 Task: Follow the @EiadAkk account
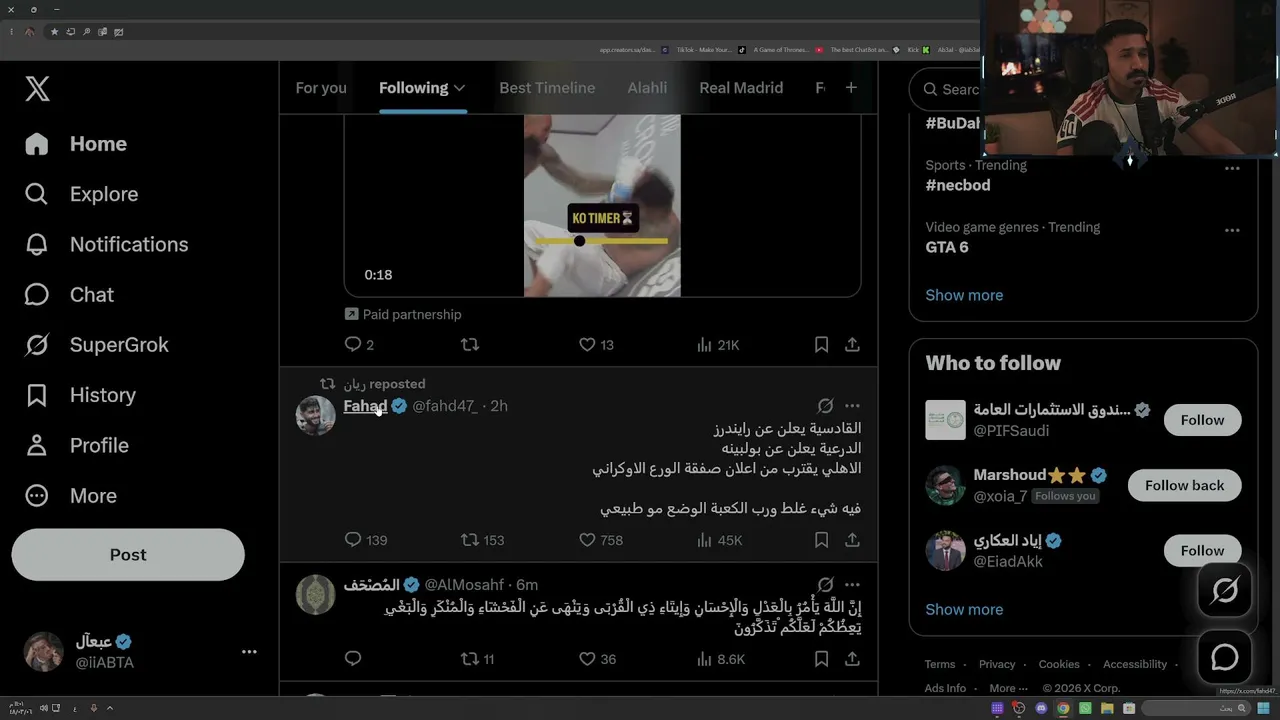click(x=1202, y=550)
